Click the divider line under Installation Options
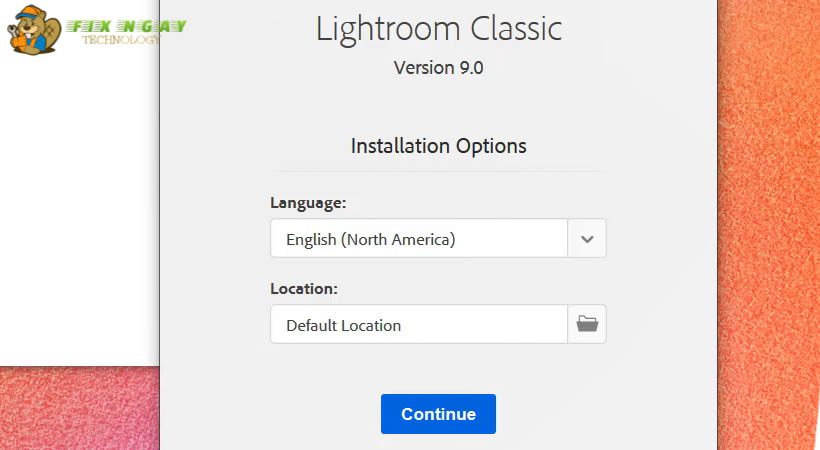The height and width of the screenshot is (450, 820). pyautogui.click(x=438, y=171)
